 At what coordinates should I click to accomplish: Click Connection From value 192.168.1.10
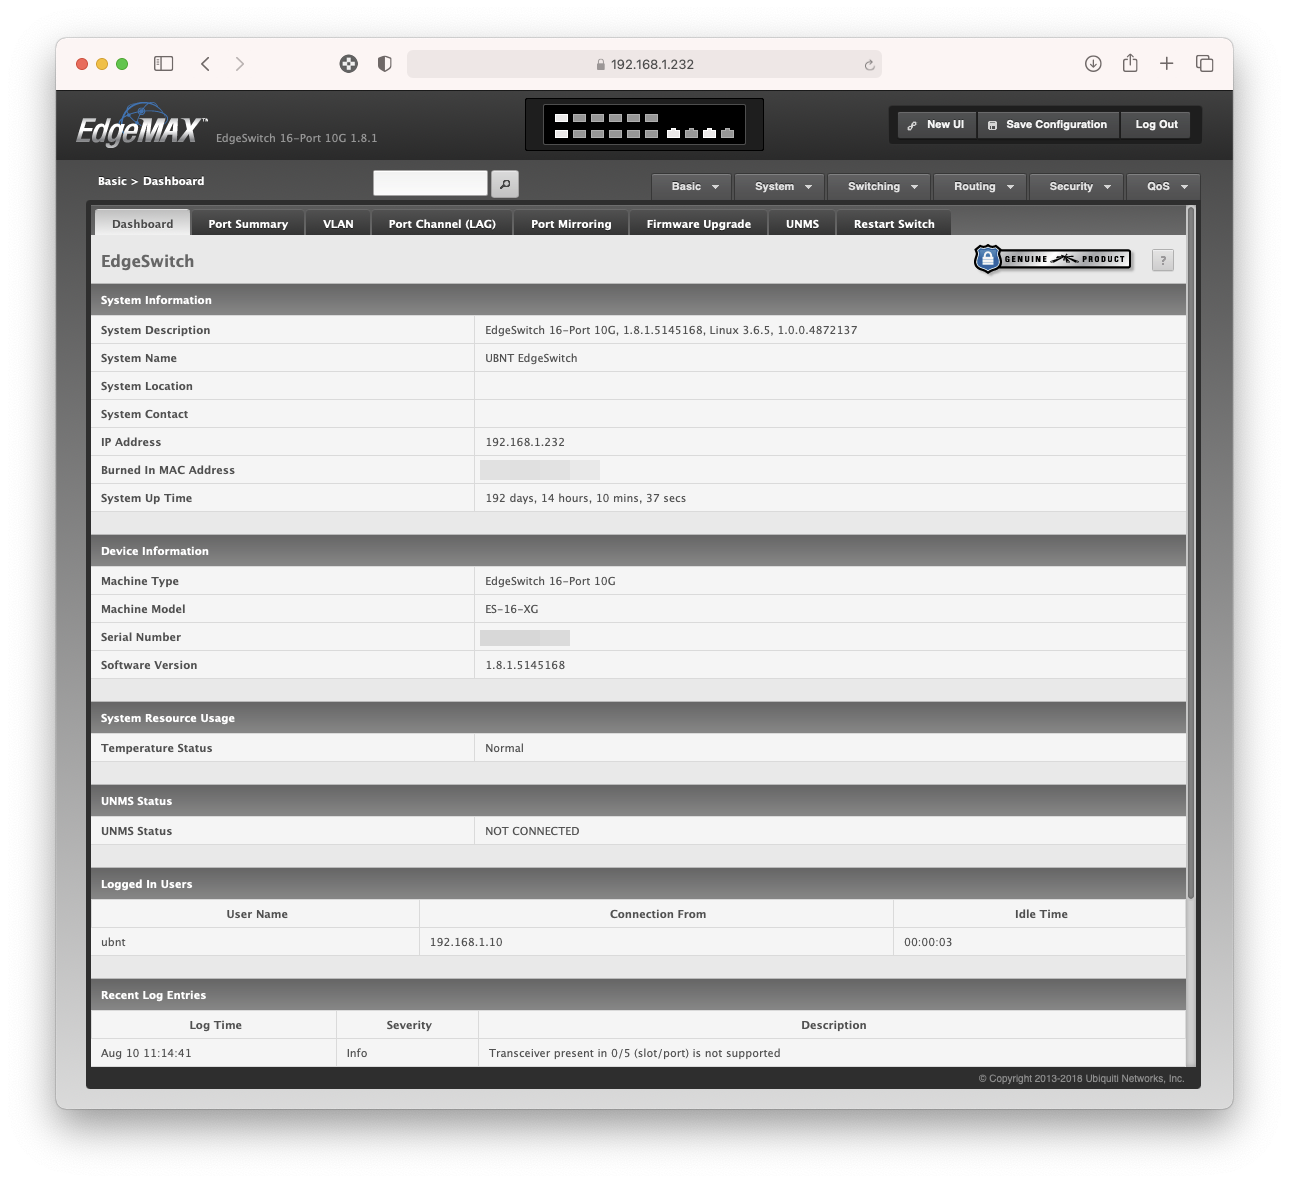tap(466, 942)
